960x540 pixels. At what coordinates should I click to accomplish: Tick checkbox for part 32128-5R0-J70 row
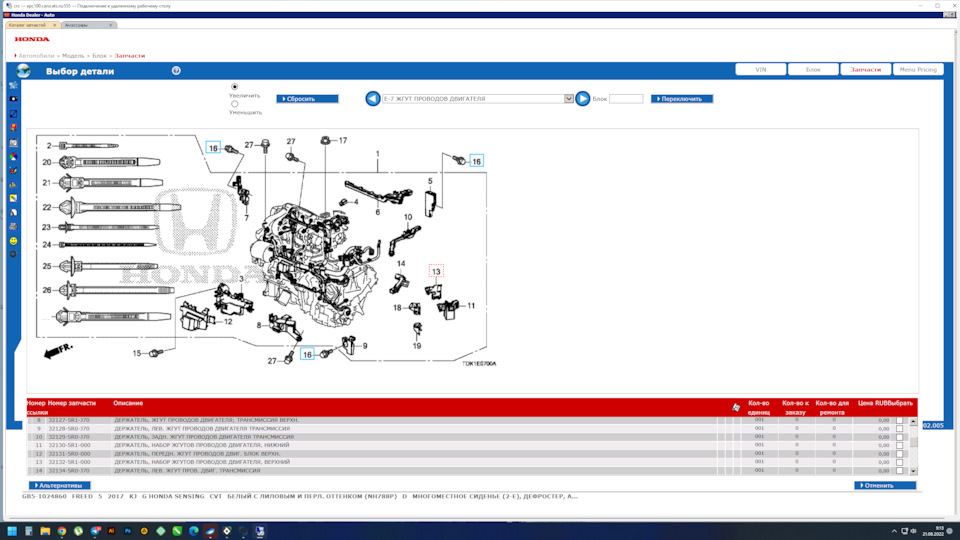pyautogui.click(x=899, y=429)
